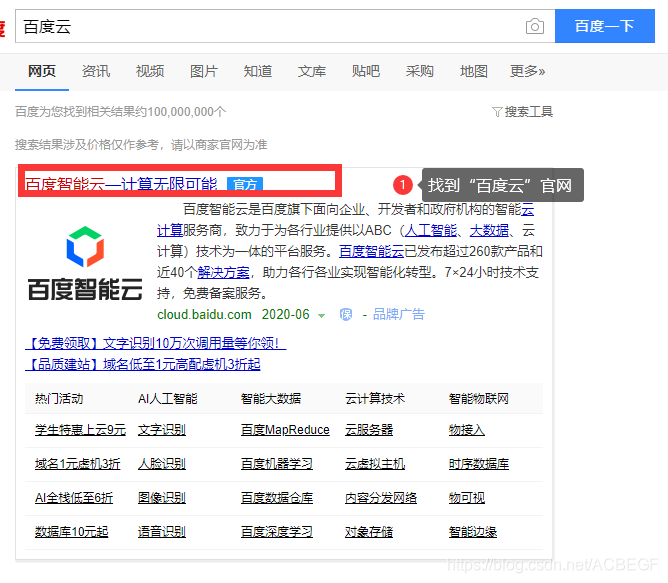Click the 智能大数据 column header
This screenshot has height=583, width=668.
coord(271,399)
